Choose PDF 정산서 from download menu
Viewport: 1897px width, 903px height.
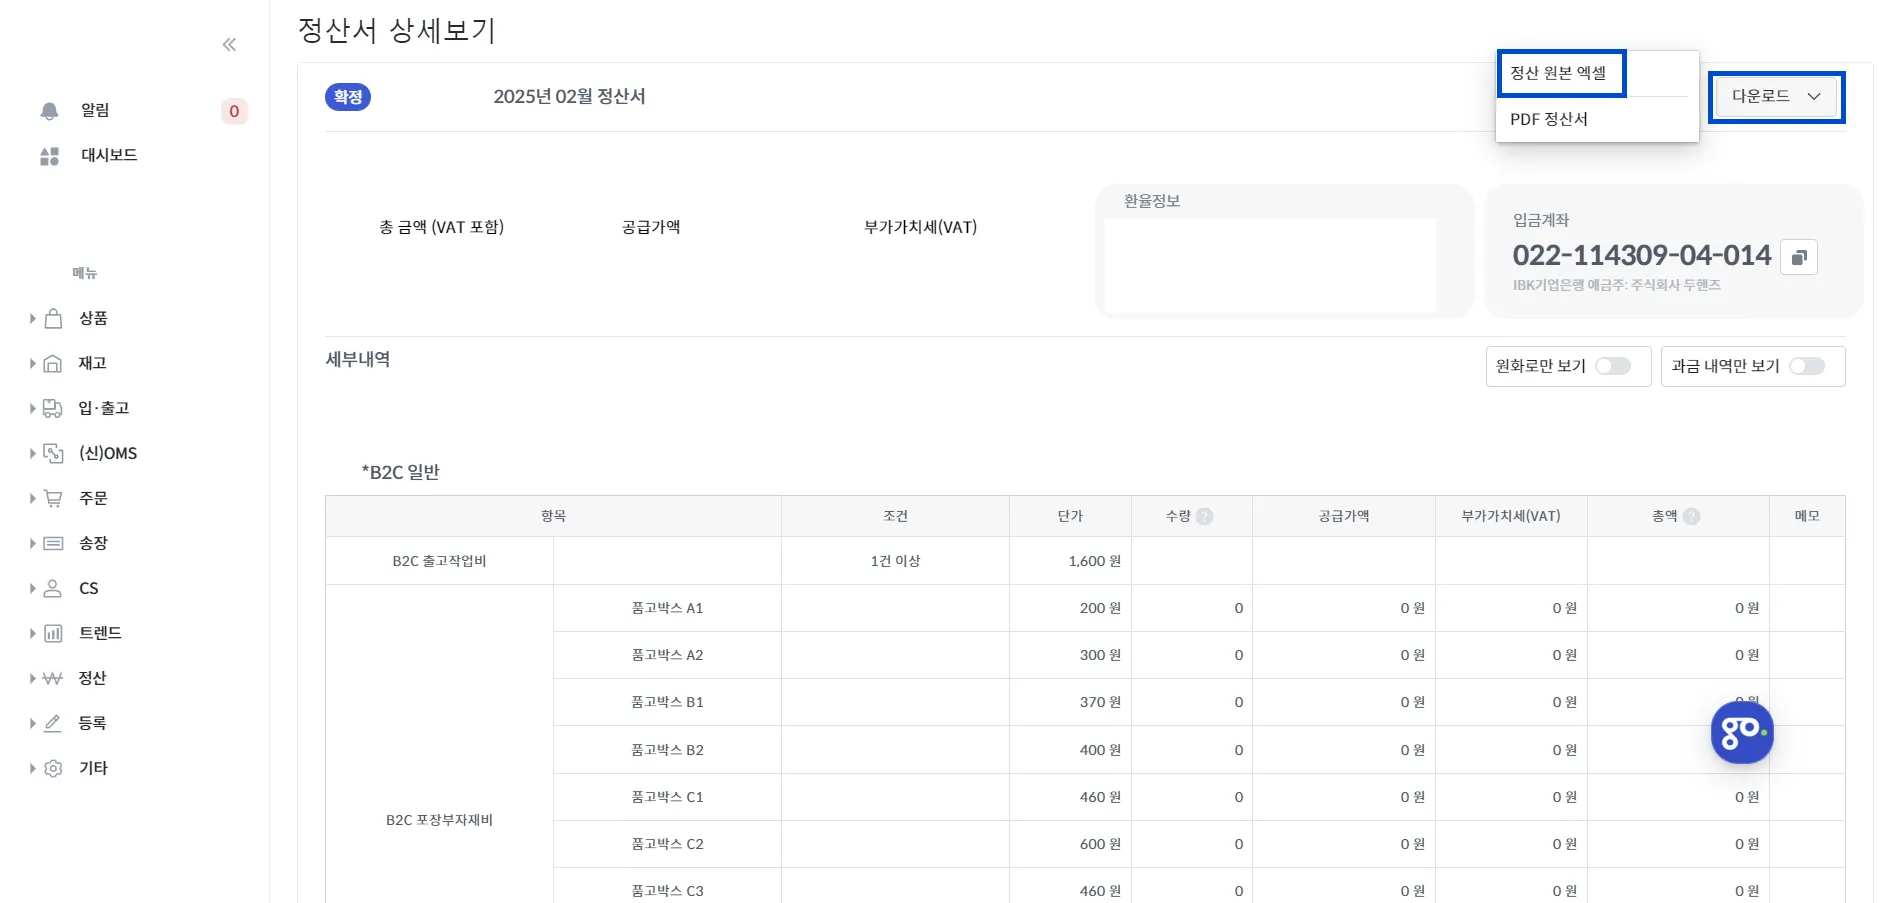click(1549, 119)
